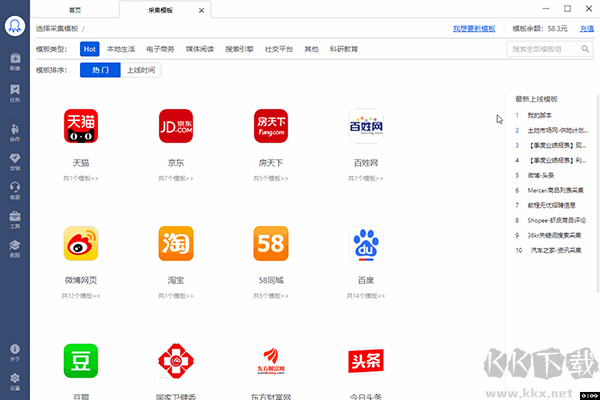Select the 京东 JD.com template icon
This screenshot has height=400, width=600.
click(x=176, y=126)
